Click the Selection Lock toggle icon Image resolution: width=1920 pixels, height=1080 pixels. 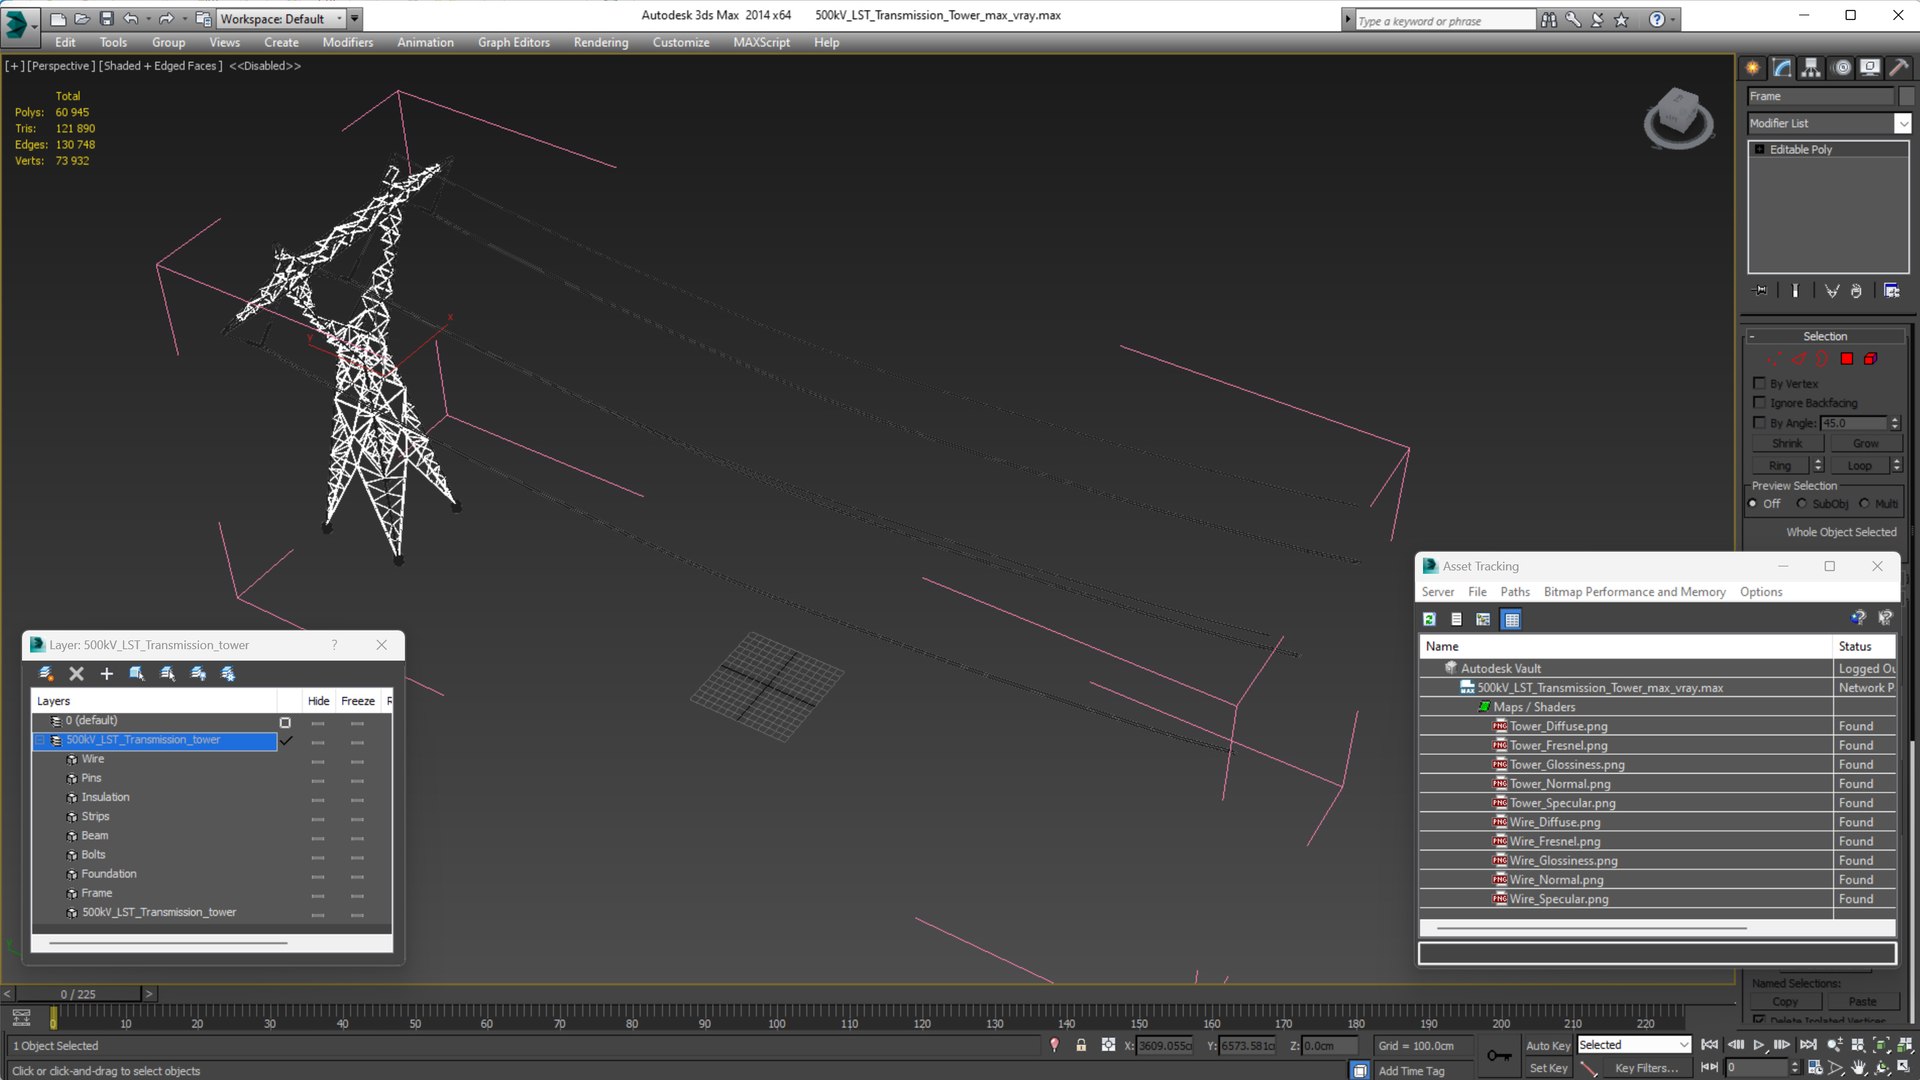pyautogui.click(x=1081, y=1045)
